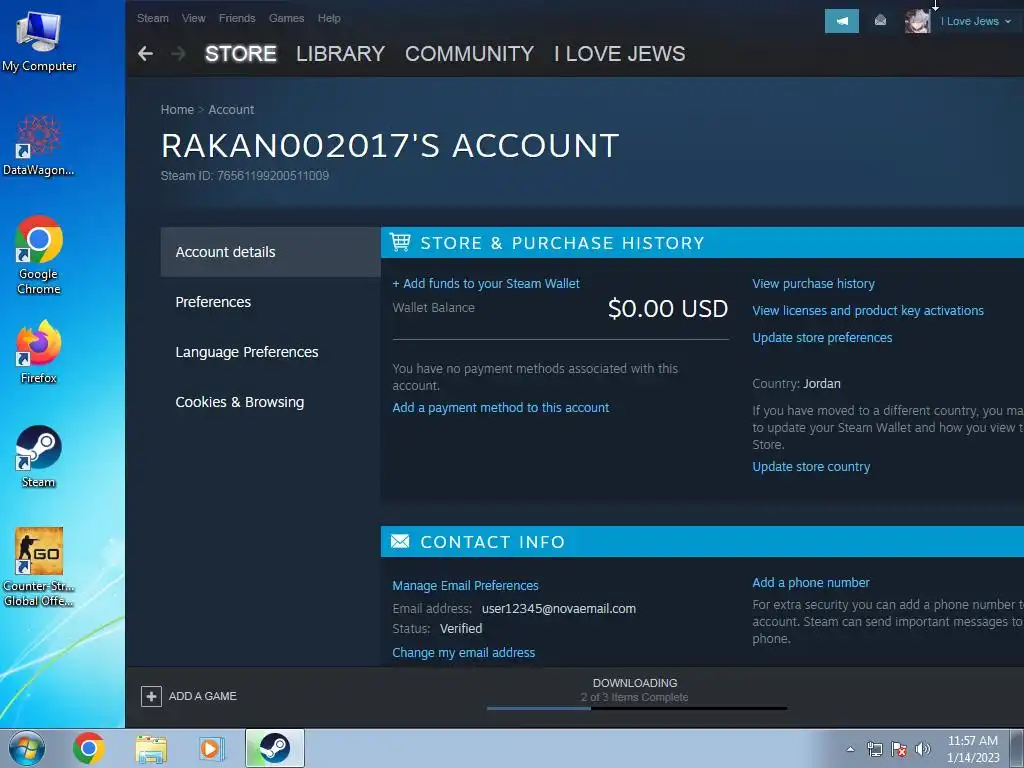
Task: Open Manage Email Preferences link
Action: (x=466, y=586)
